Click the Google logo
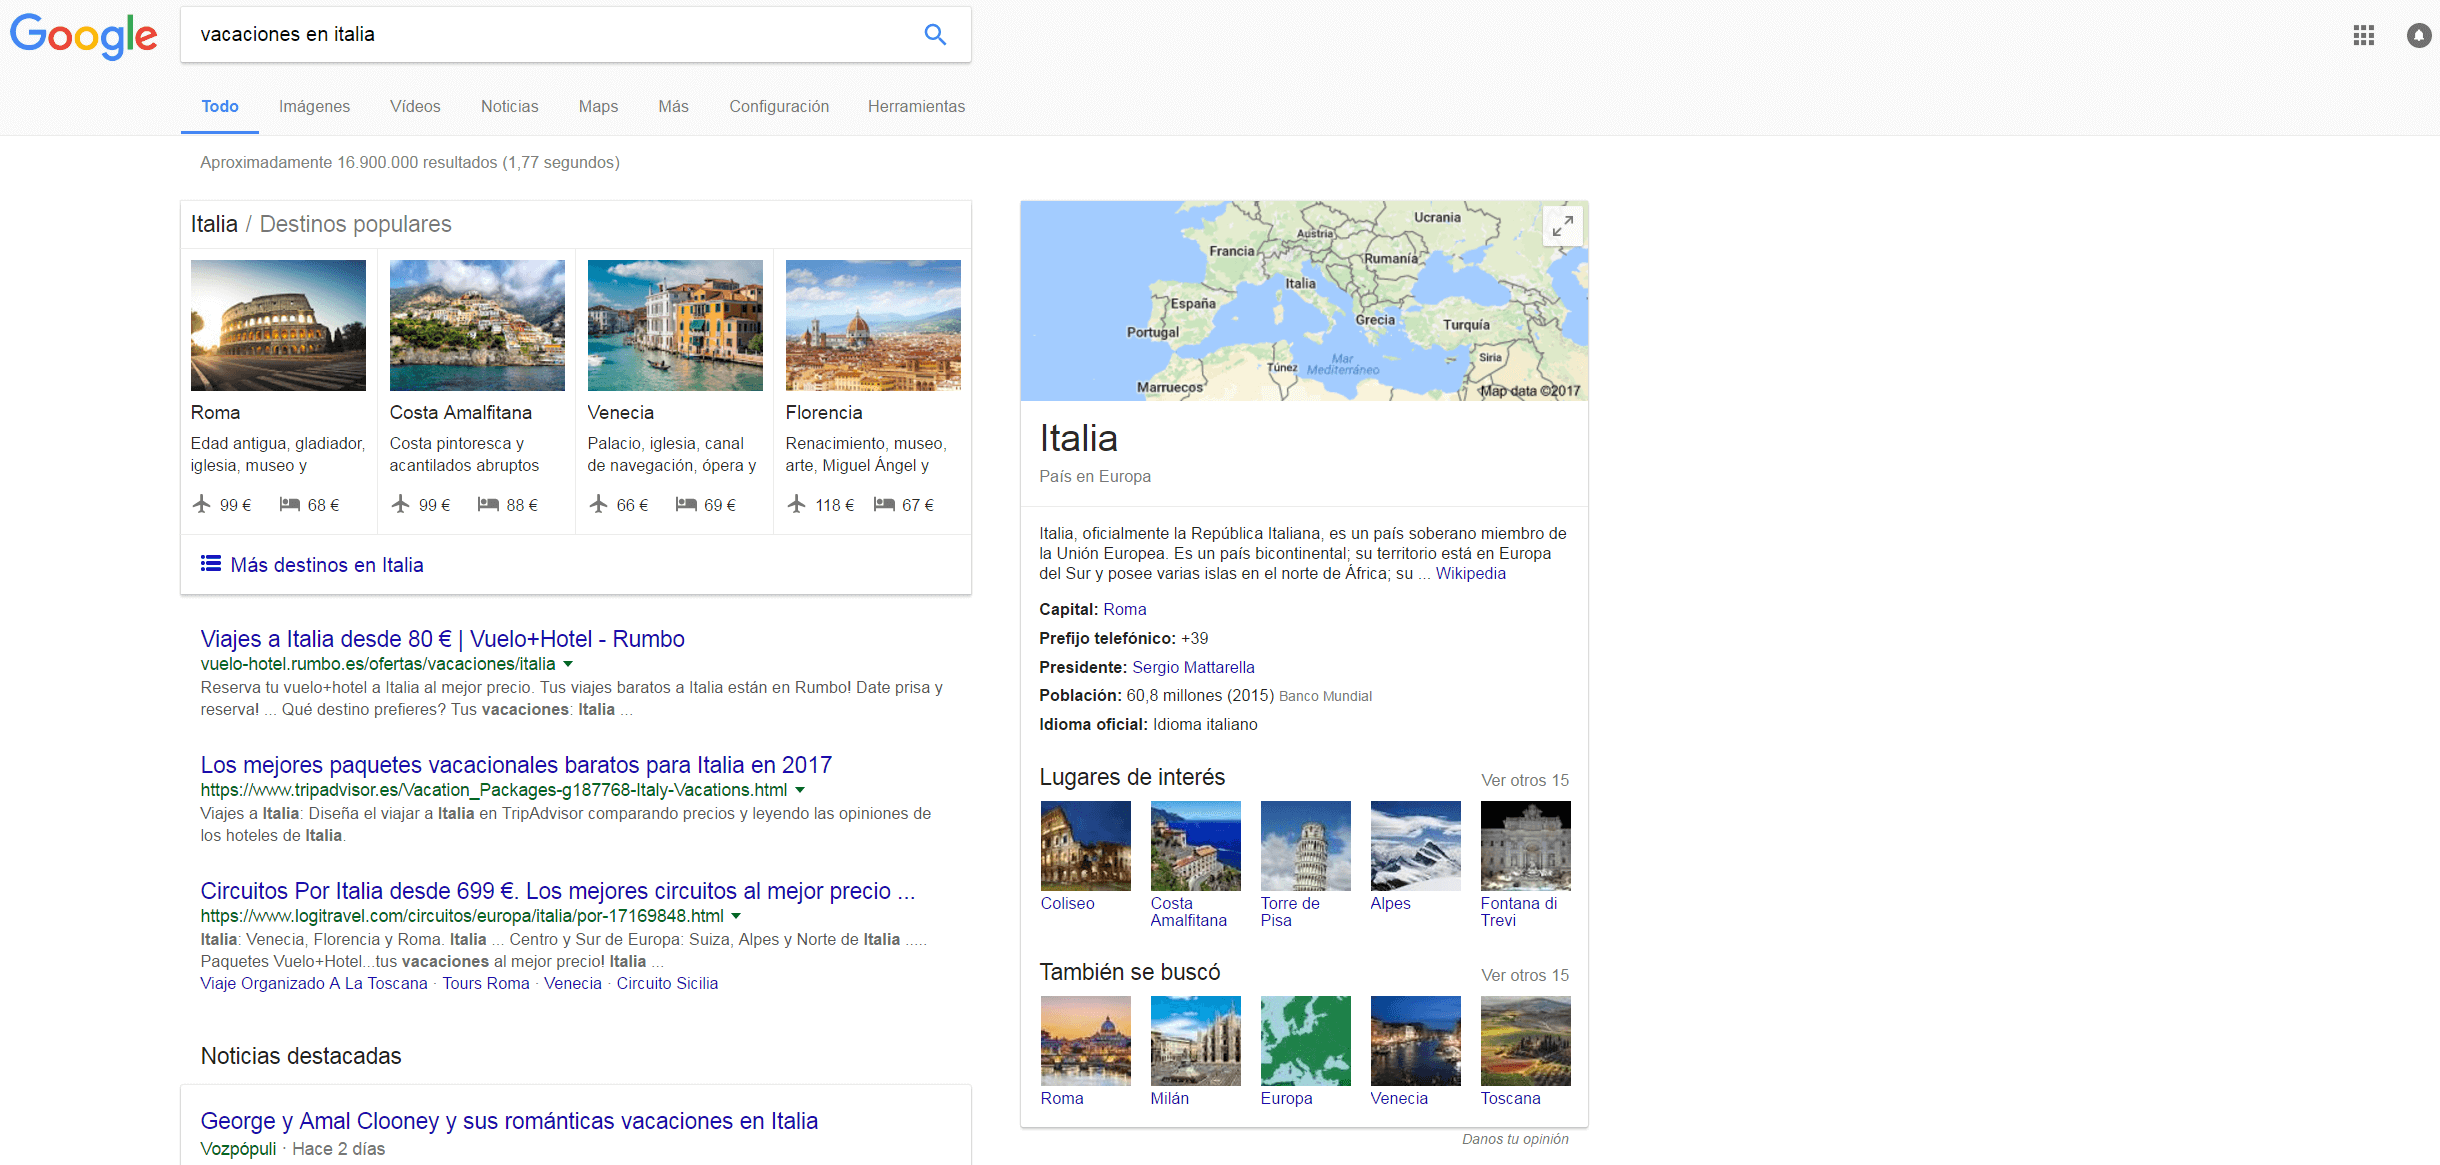The width and height of the screenshot is (2440, 1165). [84, 35]
